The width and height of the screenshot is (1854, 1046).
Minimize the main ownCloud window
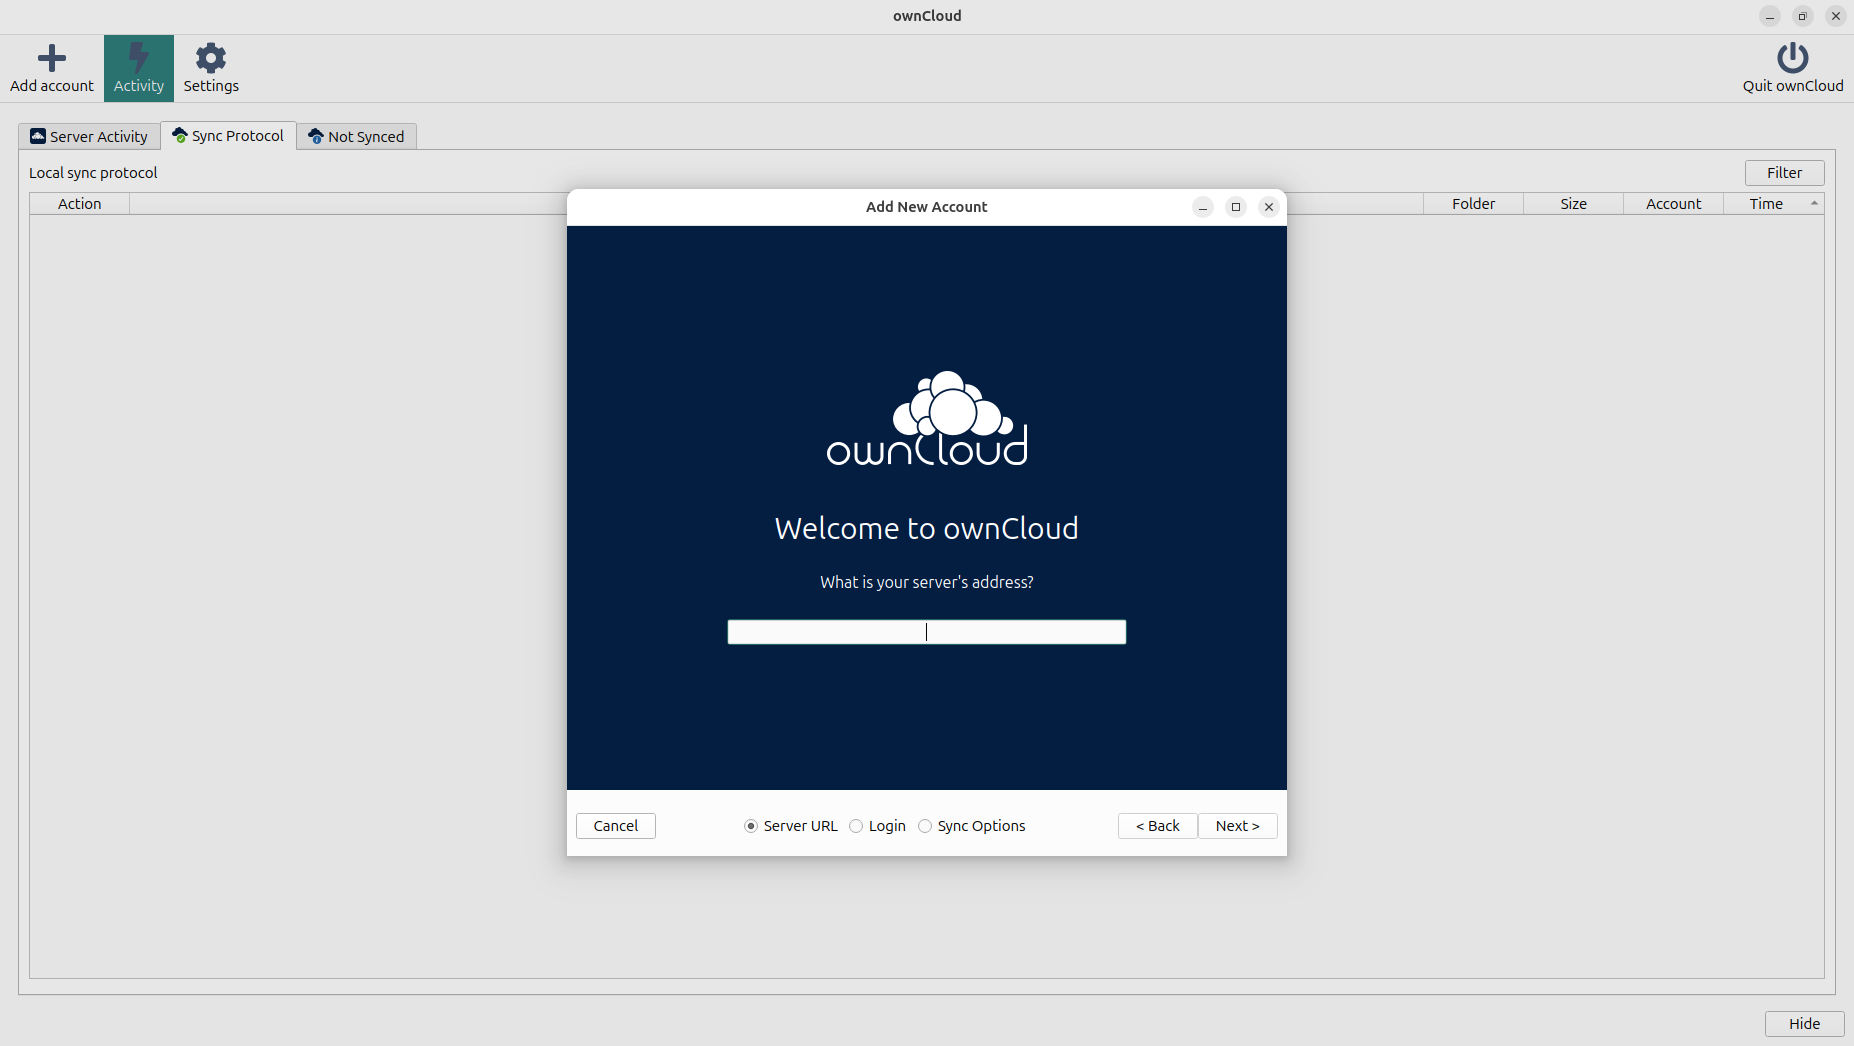[x=1770, y=16]
